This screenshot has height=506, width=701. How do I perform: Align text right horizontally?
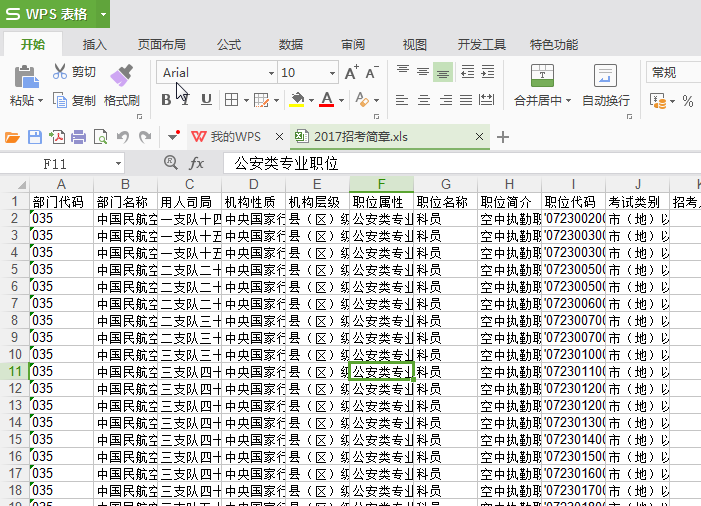(x=445, y=100)
